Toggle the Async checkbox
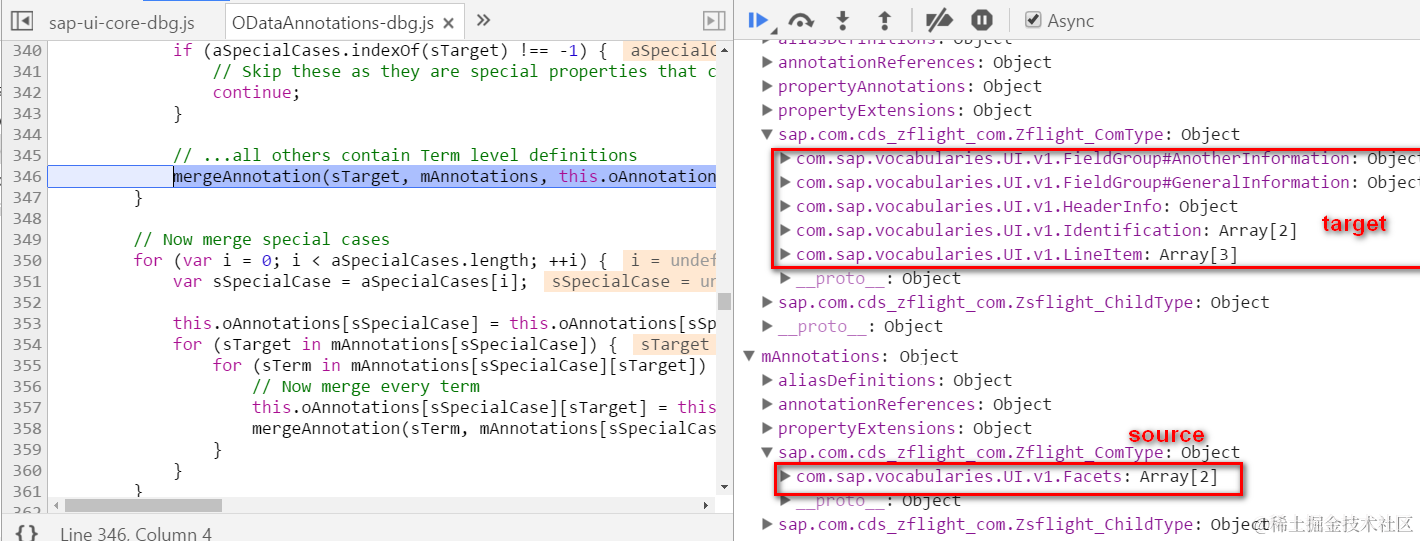1420x541 pixels. [1033, 20]
